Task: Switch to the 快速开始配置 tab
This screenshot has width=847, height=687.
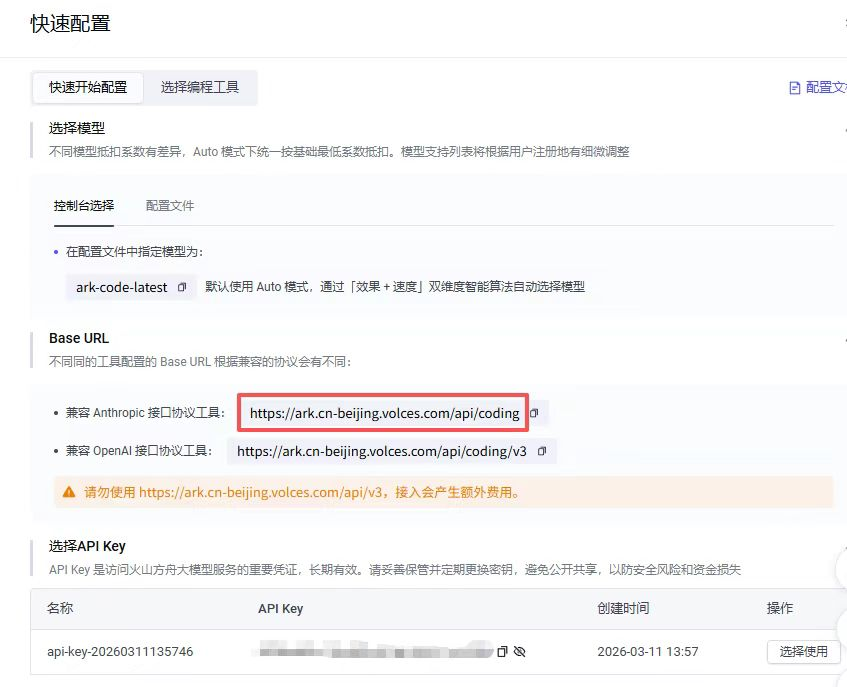Action: [x=88, y=87]
